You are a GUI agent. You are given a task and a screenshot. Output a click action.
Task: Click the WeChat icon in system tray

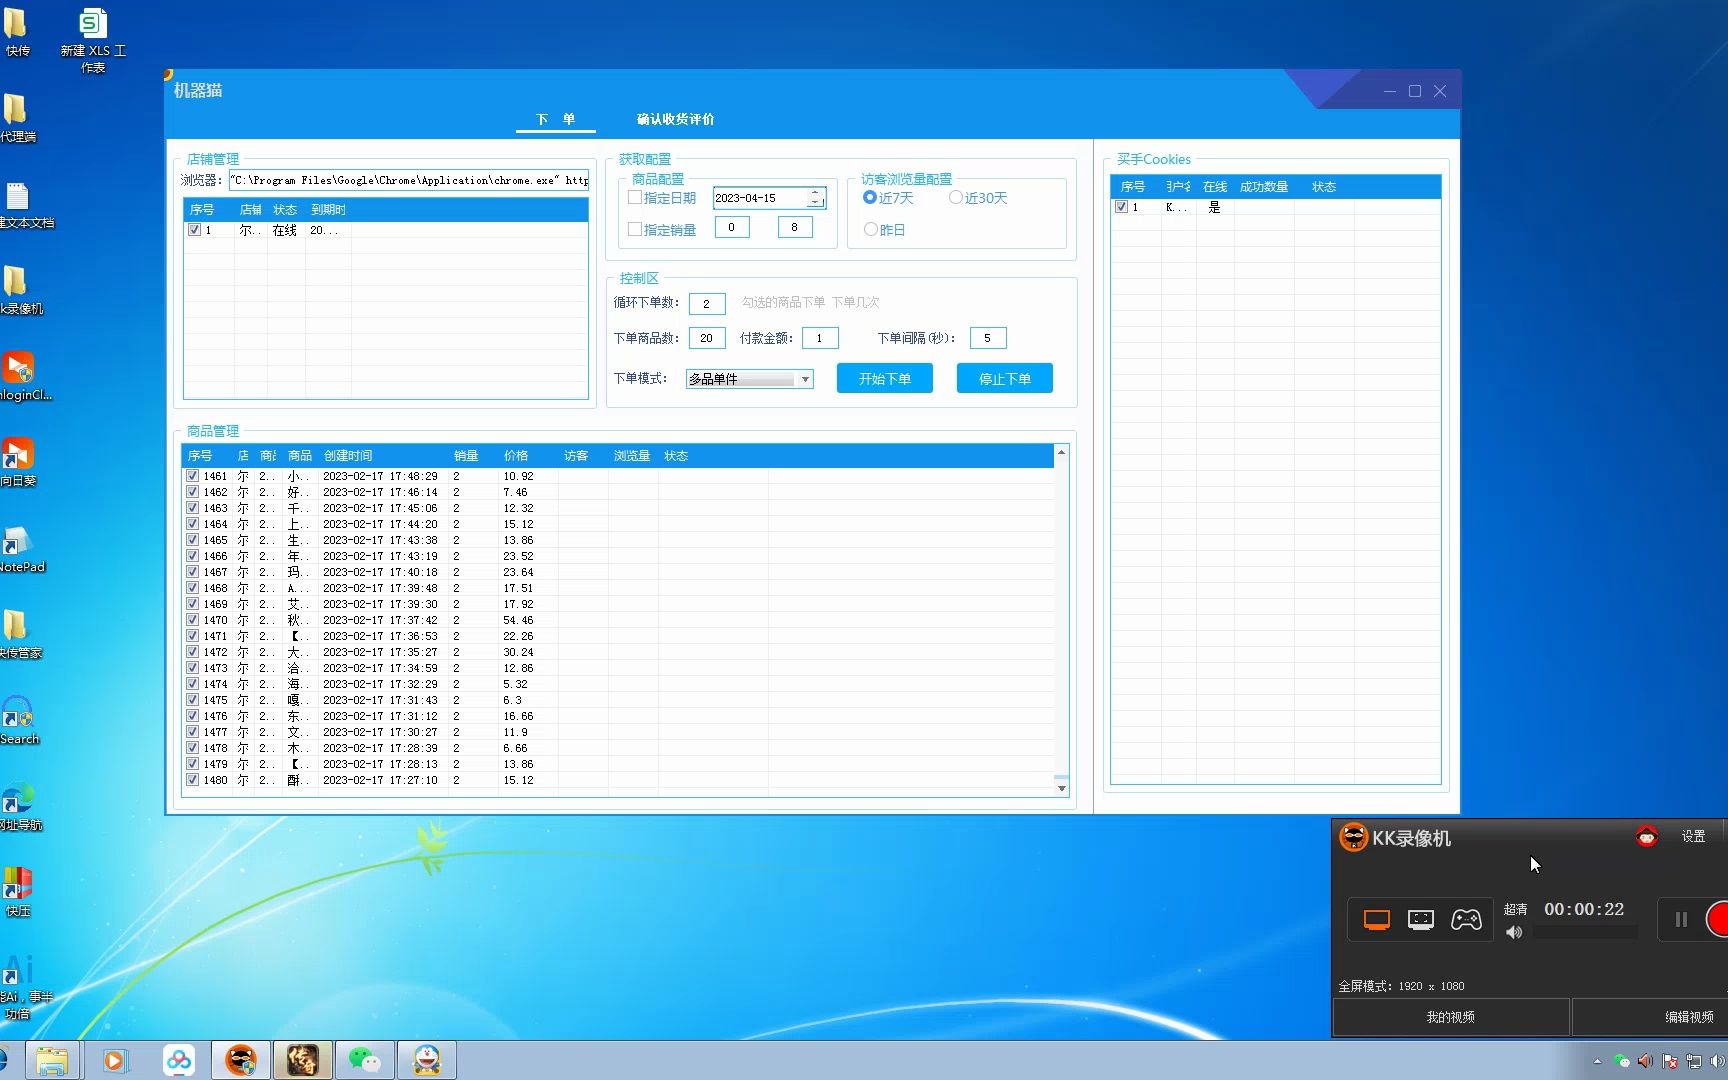pos(1621,1061)
